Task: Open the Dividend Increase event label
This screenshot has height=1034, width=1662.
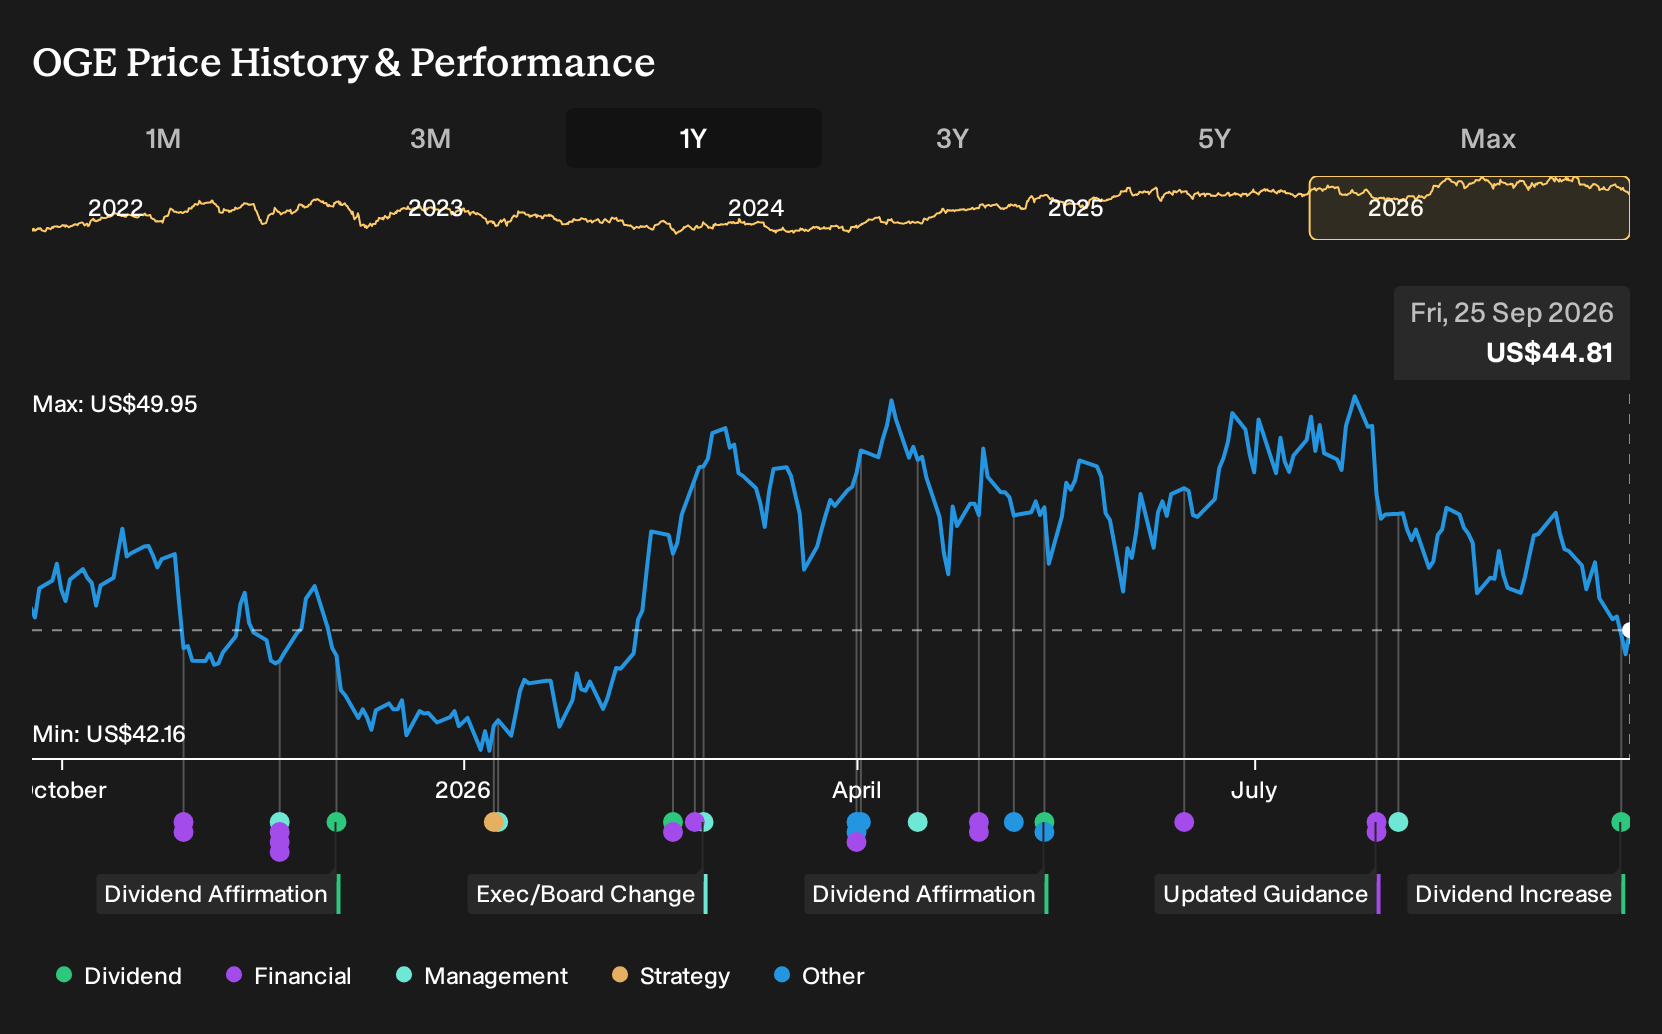Action: 1516,894
